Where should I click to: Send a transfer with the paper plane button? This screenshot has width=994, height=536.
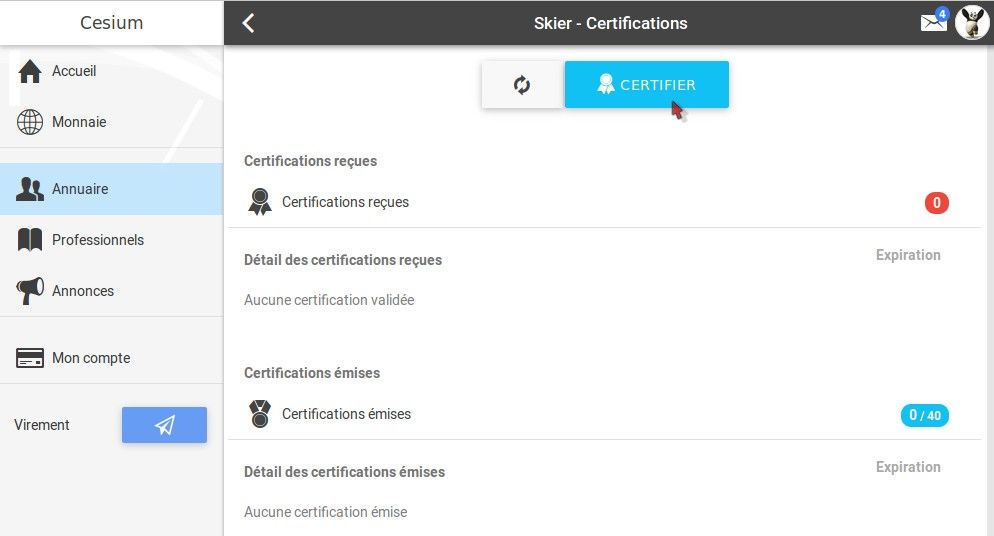point(164,424)
